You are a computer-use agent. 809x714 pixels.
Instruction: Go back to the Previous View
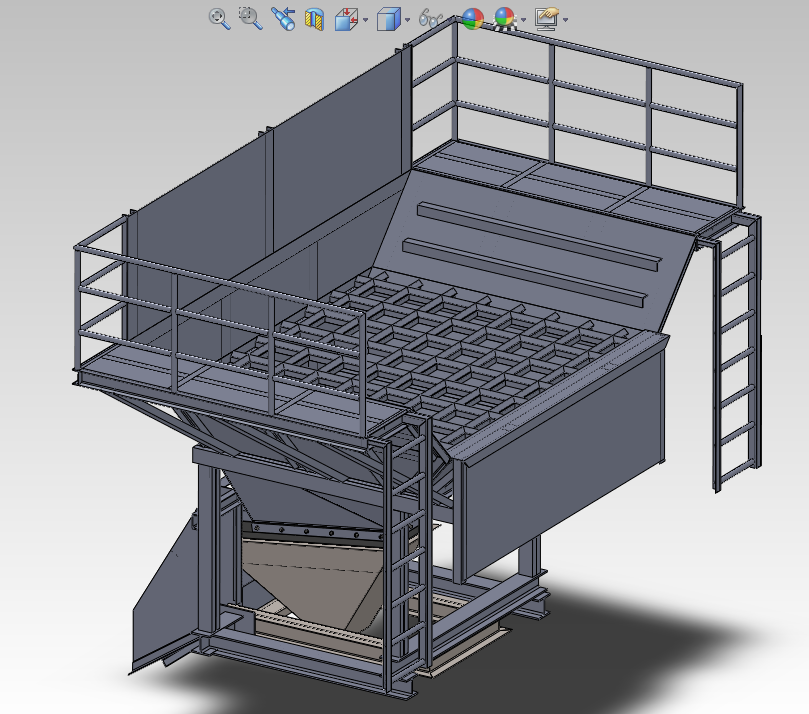pyautogui.click(x=283, y=19)
